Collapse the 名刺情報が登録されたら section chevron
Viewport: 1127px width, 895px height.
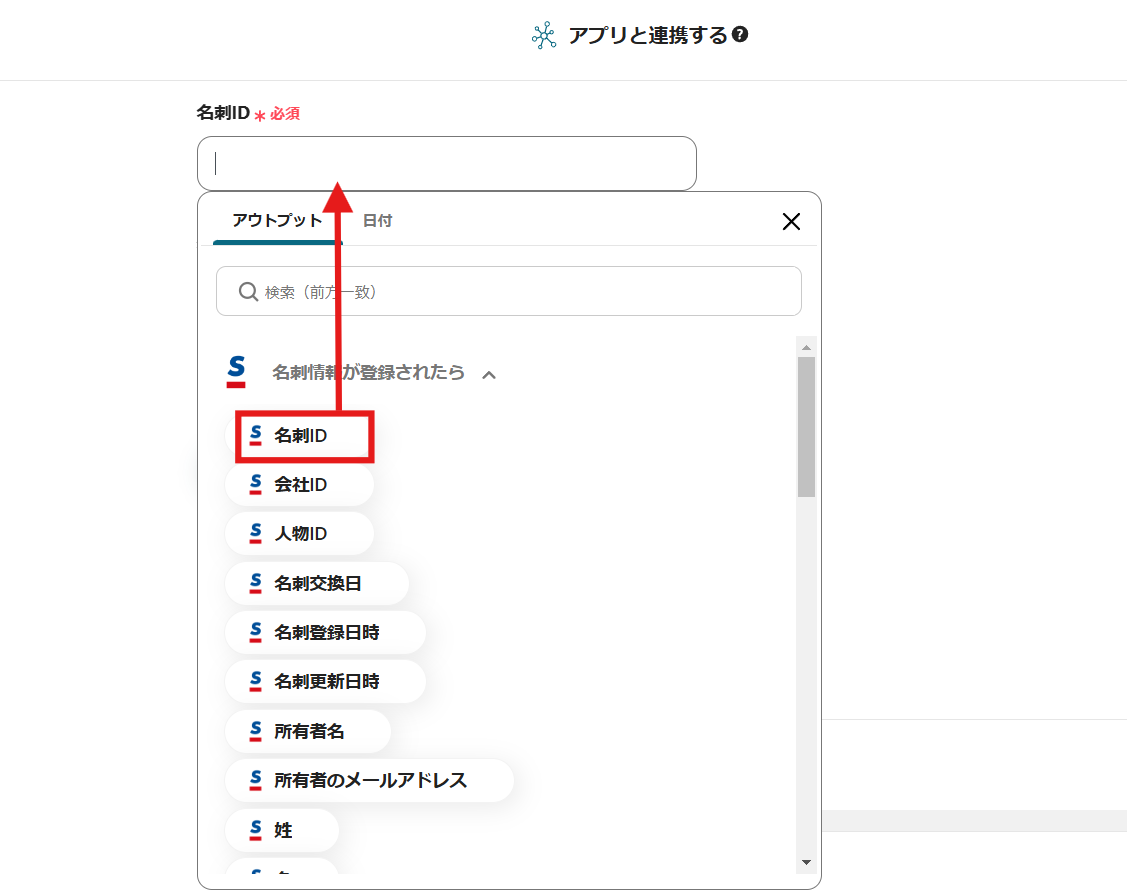click(x=489, y=375)
